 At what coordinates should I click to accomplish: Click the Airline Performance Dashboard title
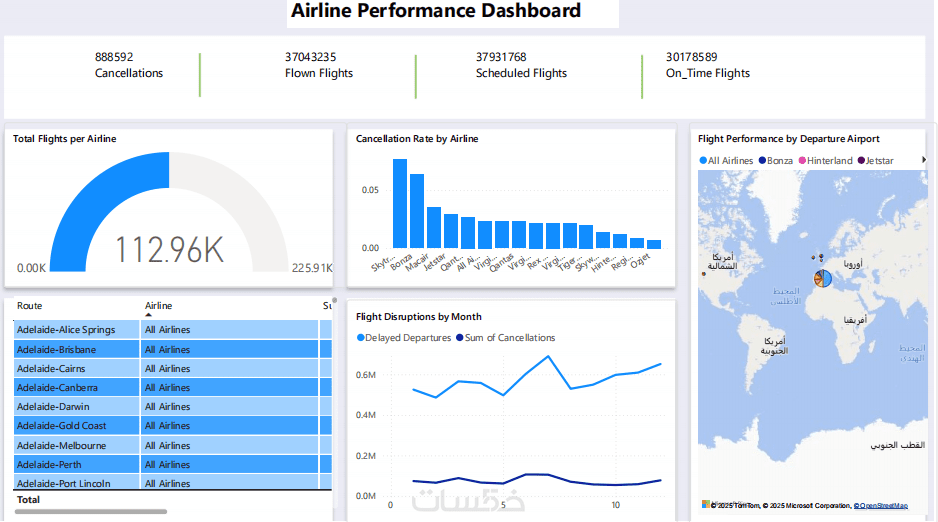[436, 11]
